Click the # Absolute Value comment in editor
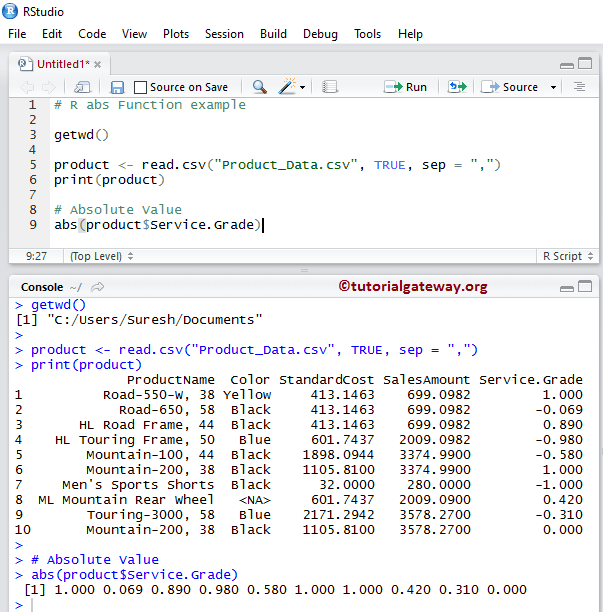The height and width of the screenshot is (612, 603). coord(118,210)
